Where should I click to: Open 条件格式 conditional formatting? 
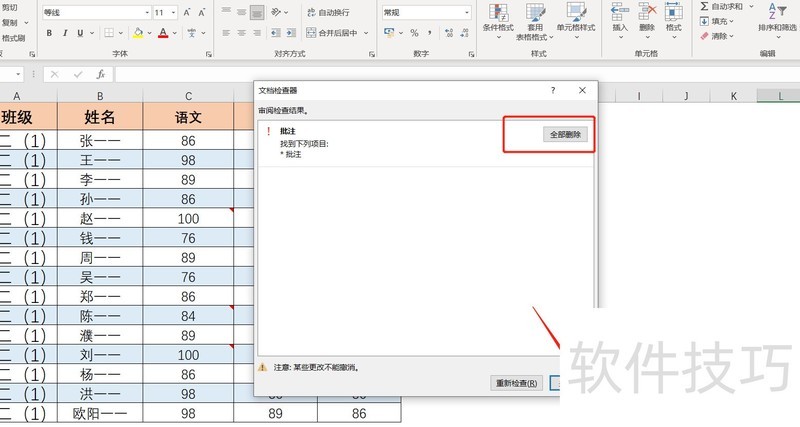pos(498,21)
